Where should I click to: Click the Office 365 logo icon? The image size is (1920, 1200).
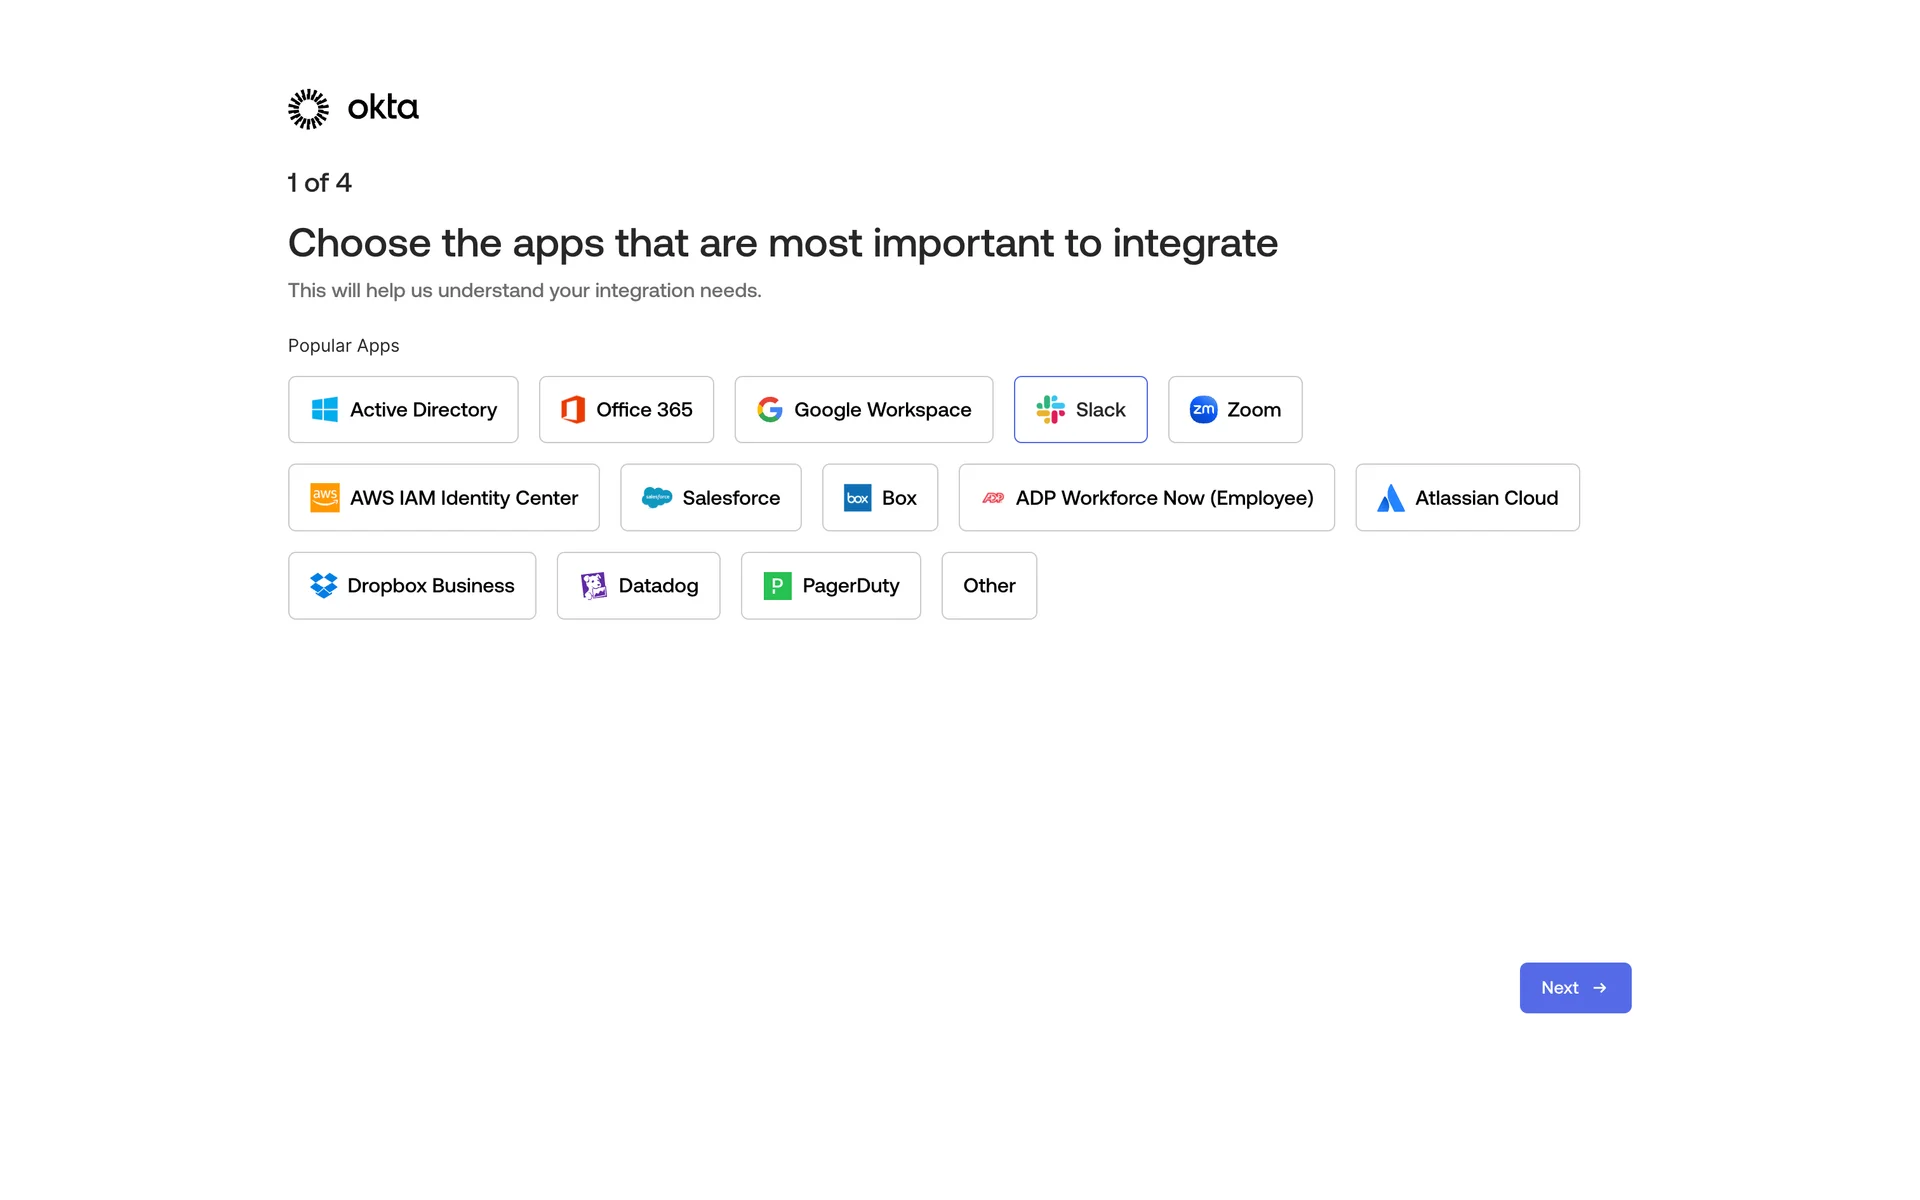tap(573, 410)
